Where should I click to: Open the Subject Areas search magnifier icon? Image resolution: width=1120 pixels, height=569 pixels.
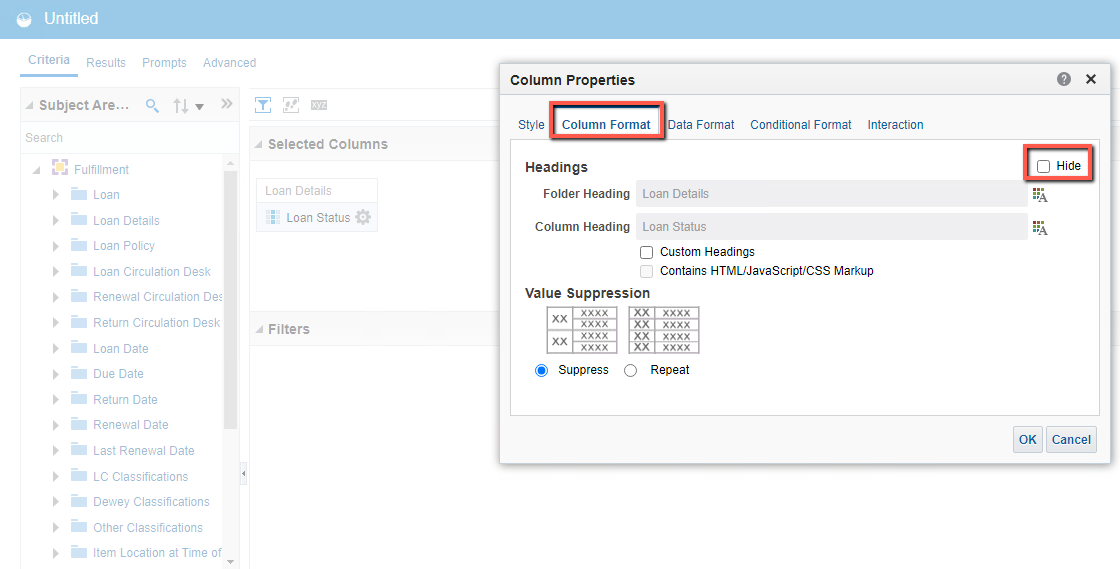(152, 106)
